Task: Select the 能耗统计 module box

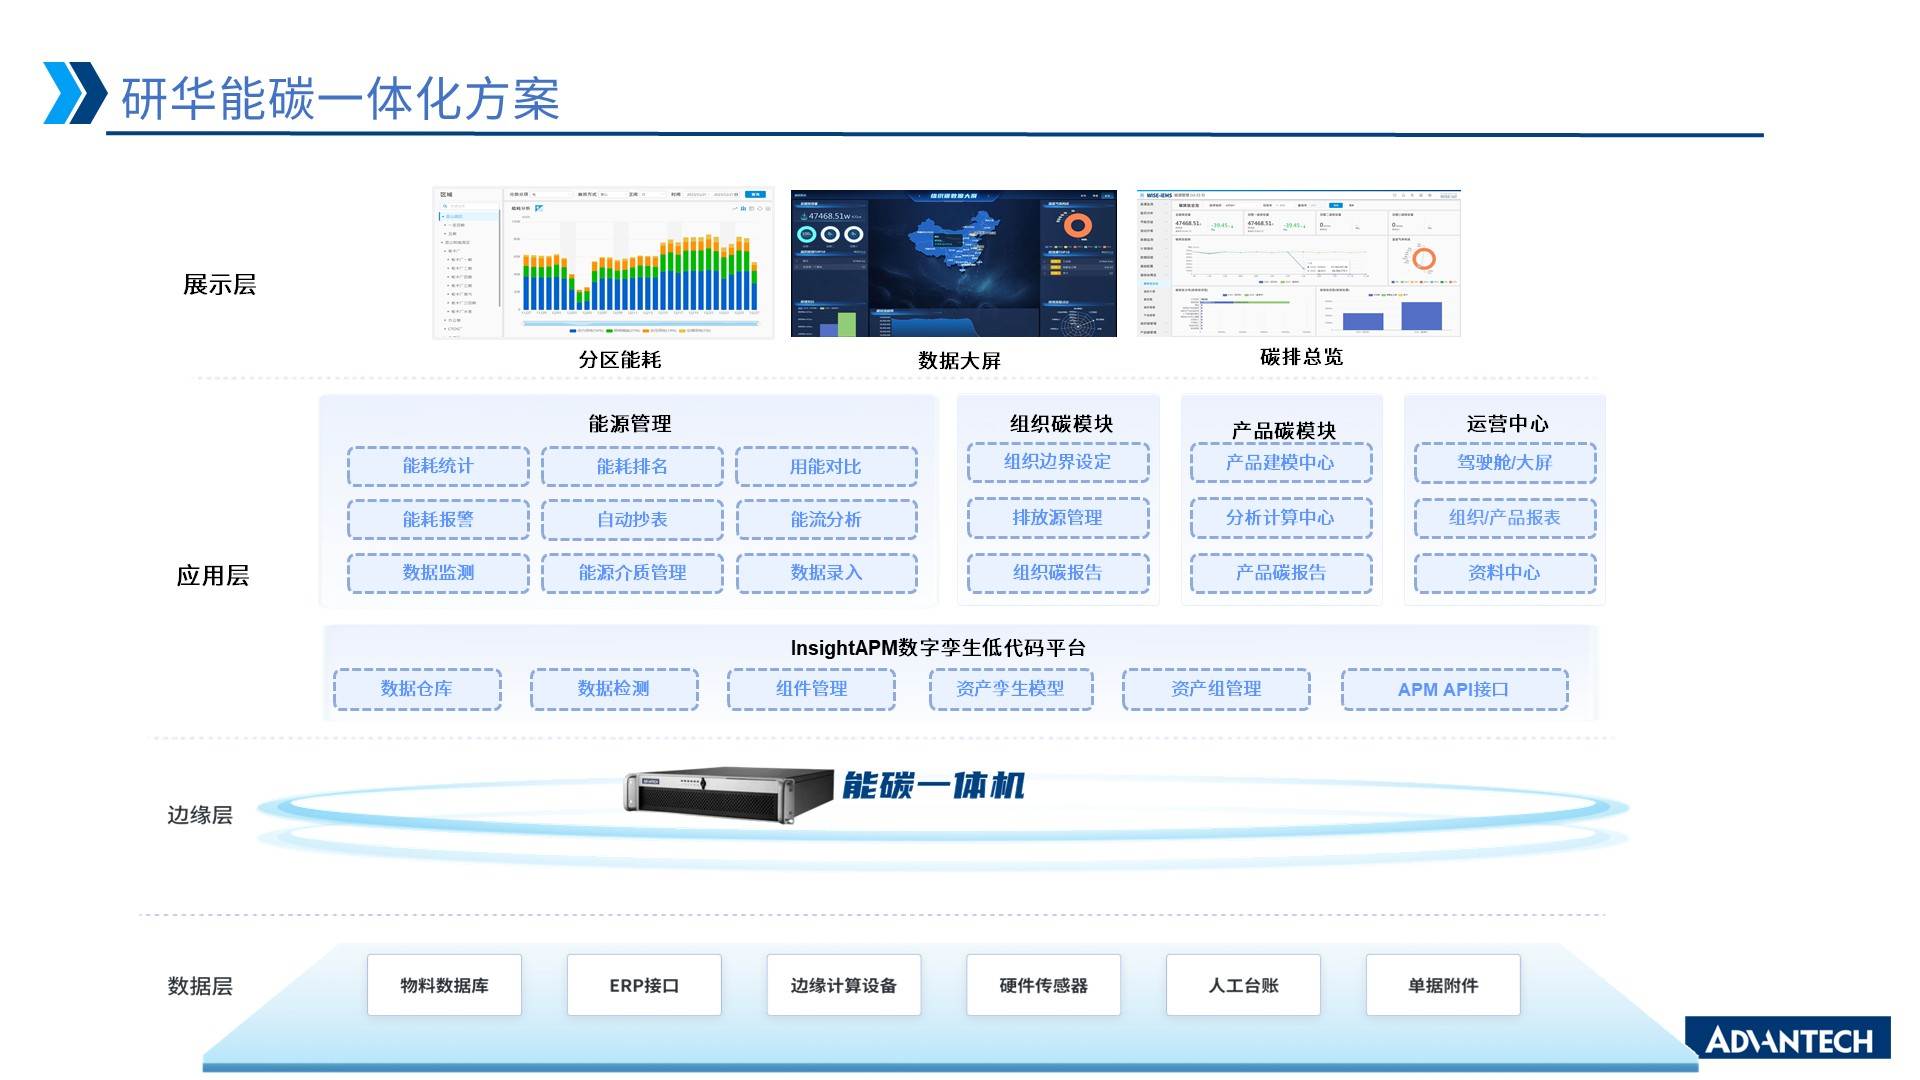Action: (438, 466)
